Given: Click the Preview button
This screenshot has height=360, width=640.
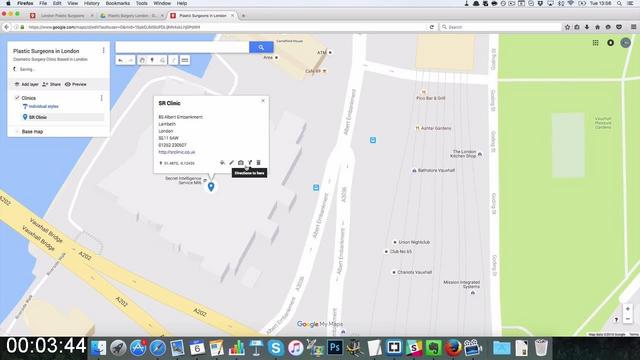Looking at the screenshot, I should 76,84.
